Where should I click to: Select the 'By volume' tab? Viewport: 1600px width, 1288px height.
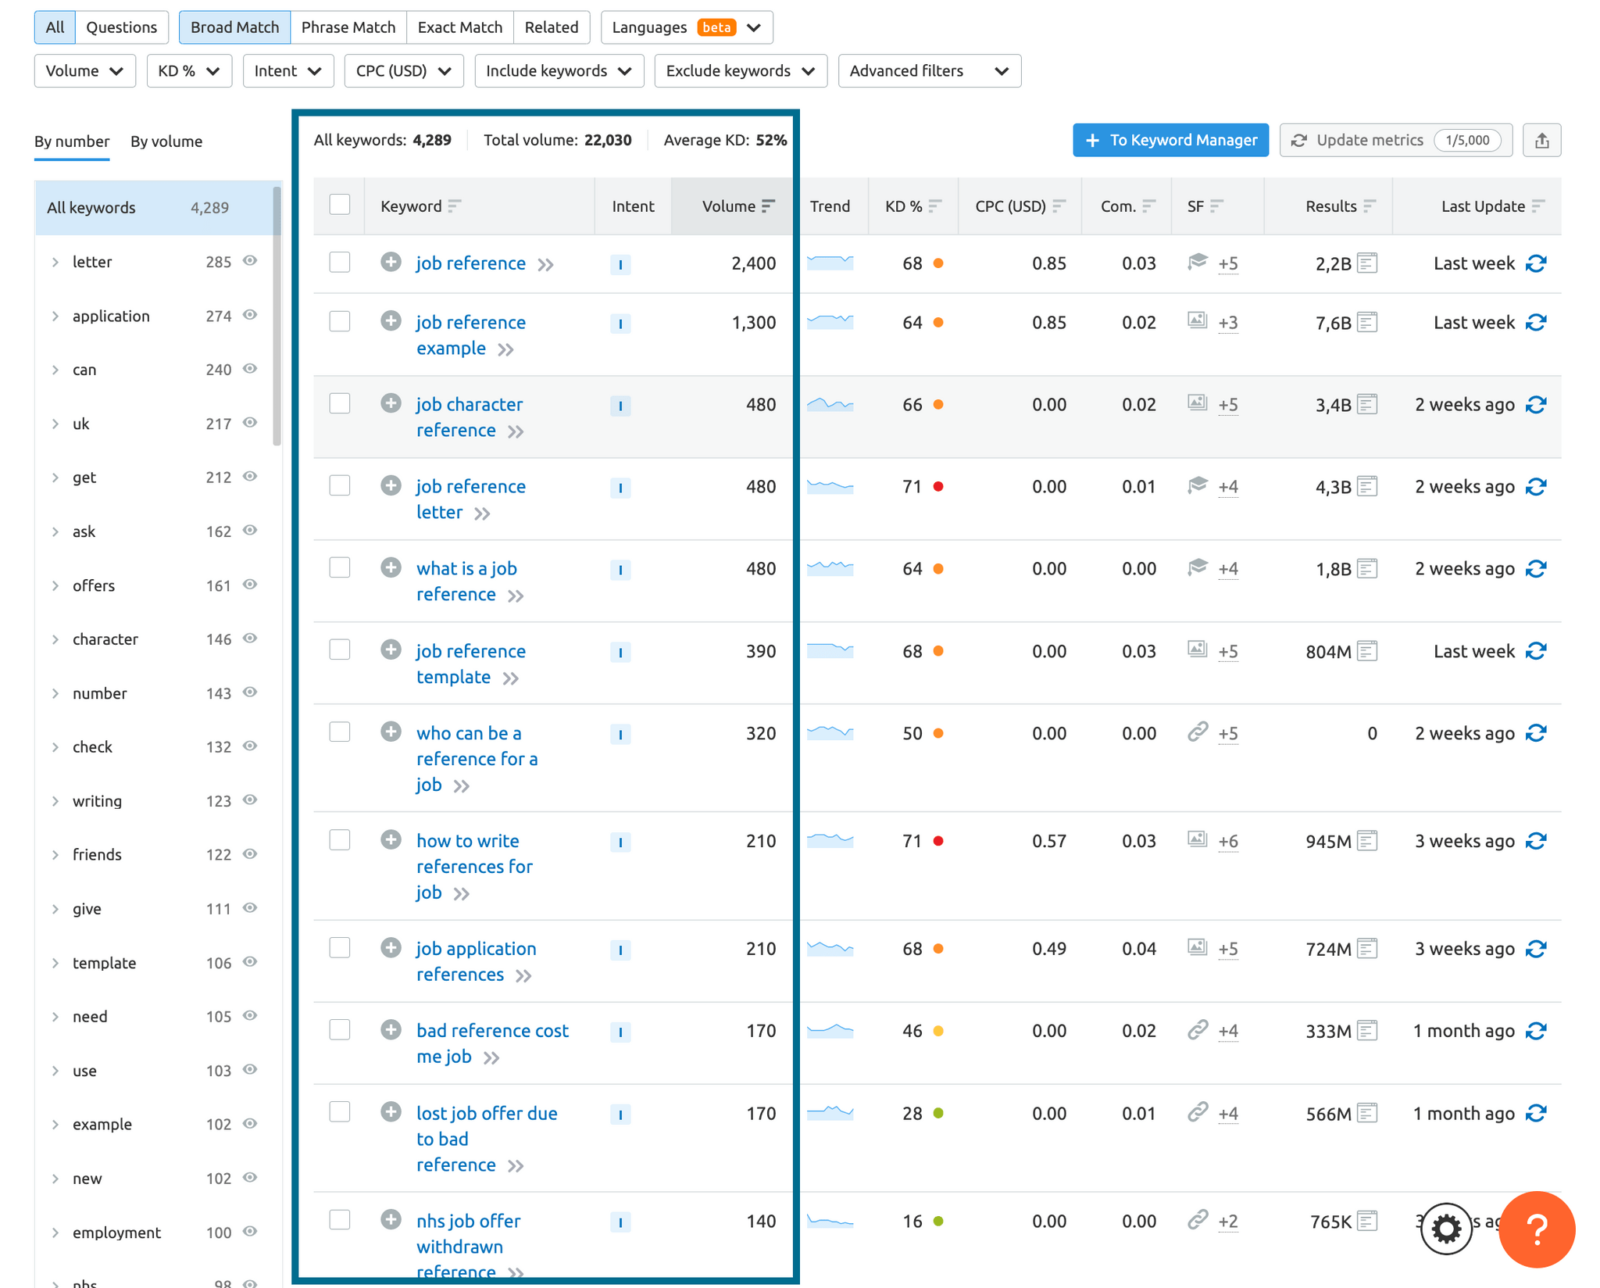[x=166, y=142]
